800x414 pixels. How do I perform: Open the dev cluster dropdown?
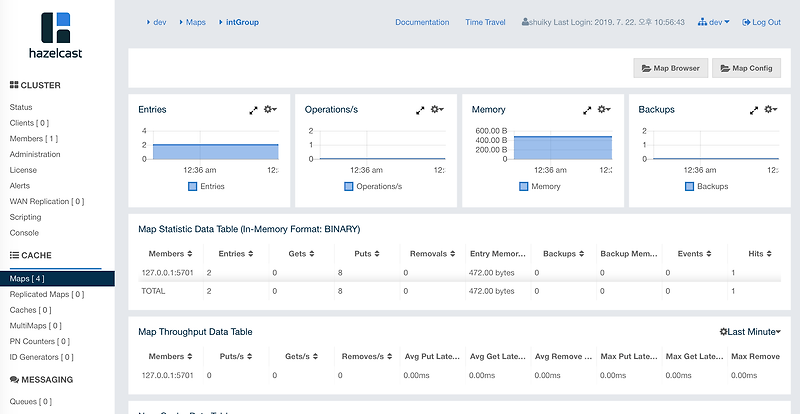(x=714, y=22)
